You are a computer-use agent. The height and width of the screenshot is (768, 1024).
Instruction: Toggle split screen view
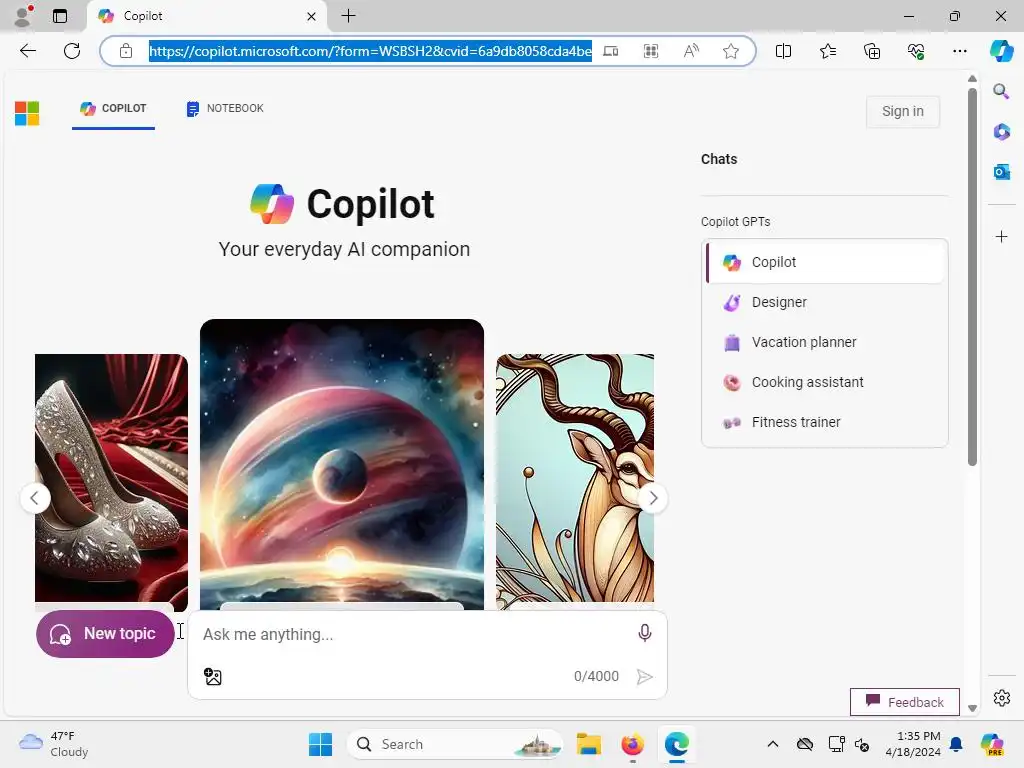click(x=783, y=51)
